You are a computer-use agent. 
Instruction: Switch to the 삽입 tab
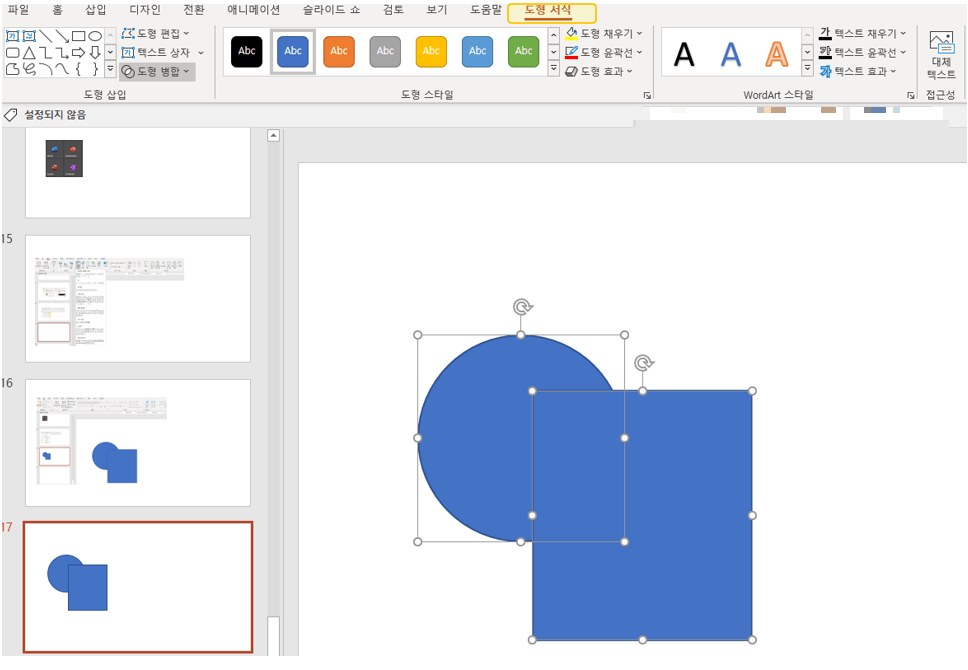[x=96, y=10]
